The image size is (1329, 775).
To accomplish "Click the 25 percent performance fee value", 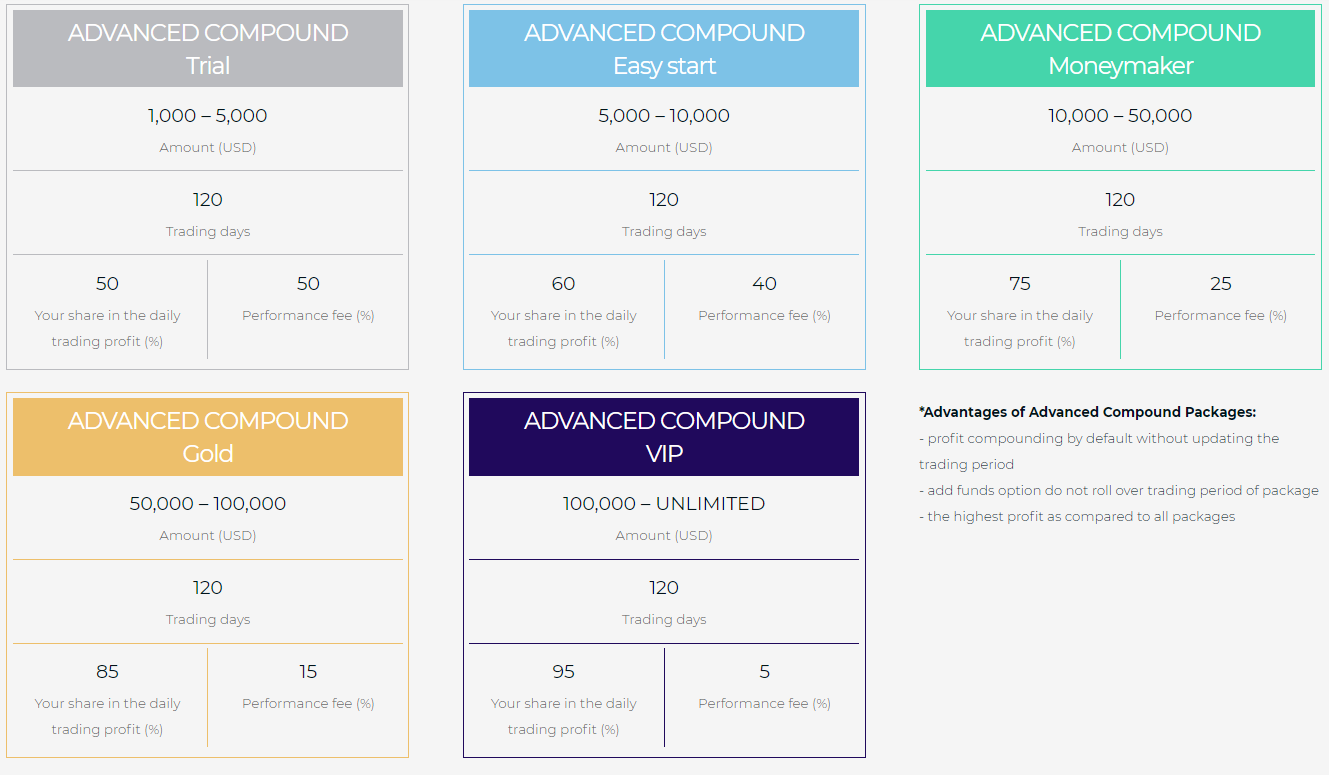I will pos(1220,284).
